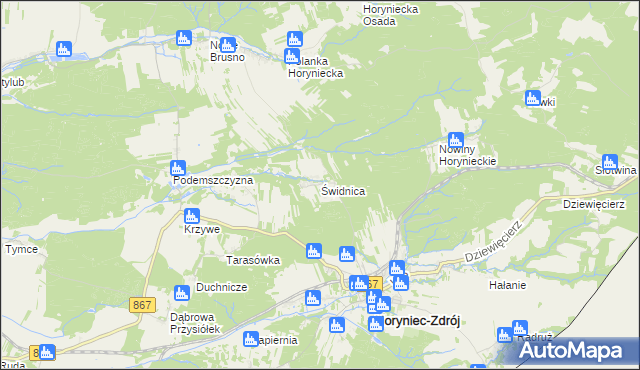Click the Horyniecka Osada label
Viewport: 640px width, 370px height.
coord(391,15)
